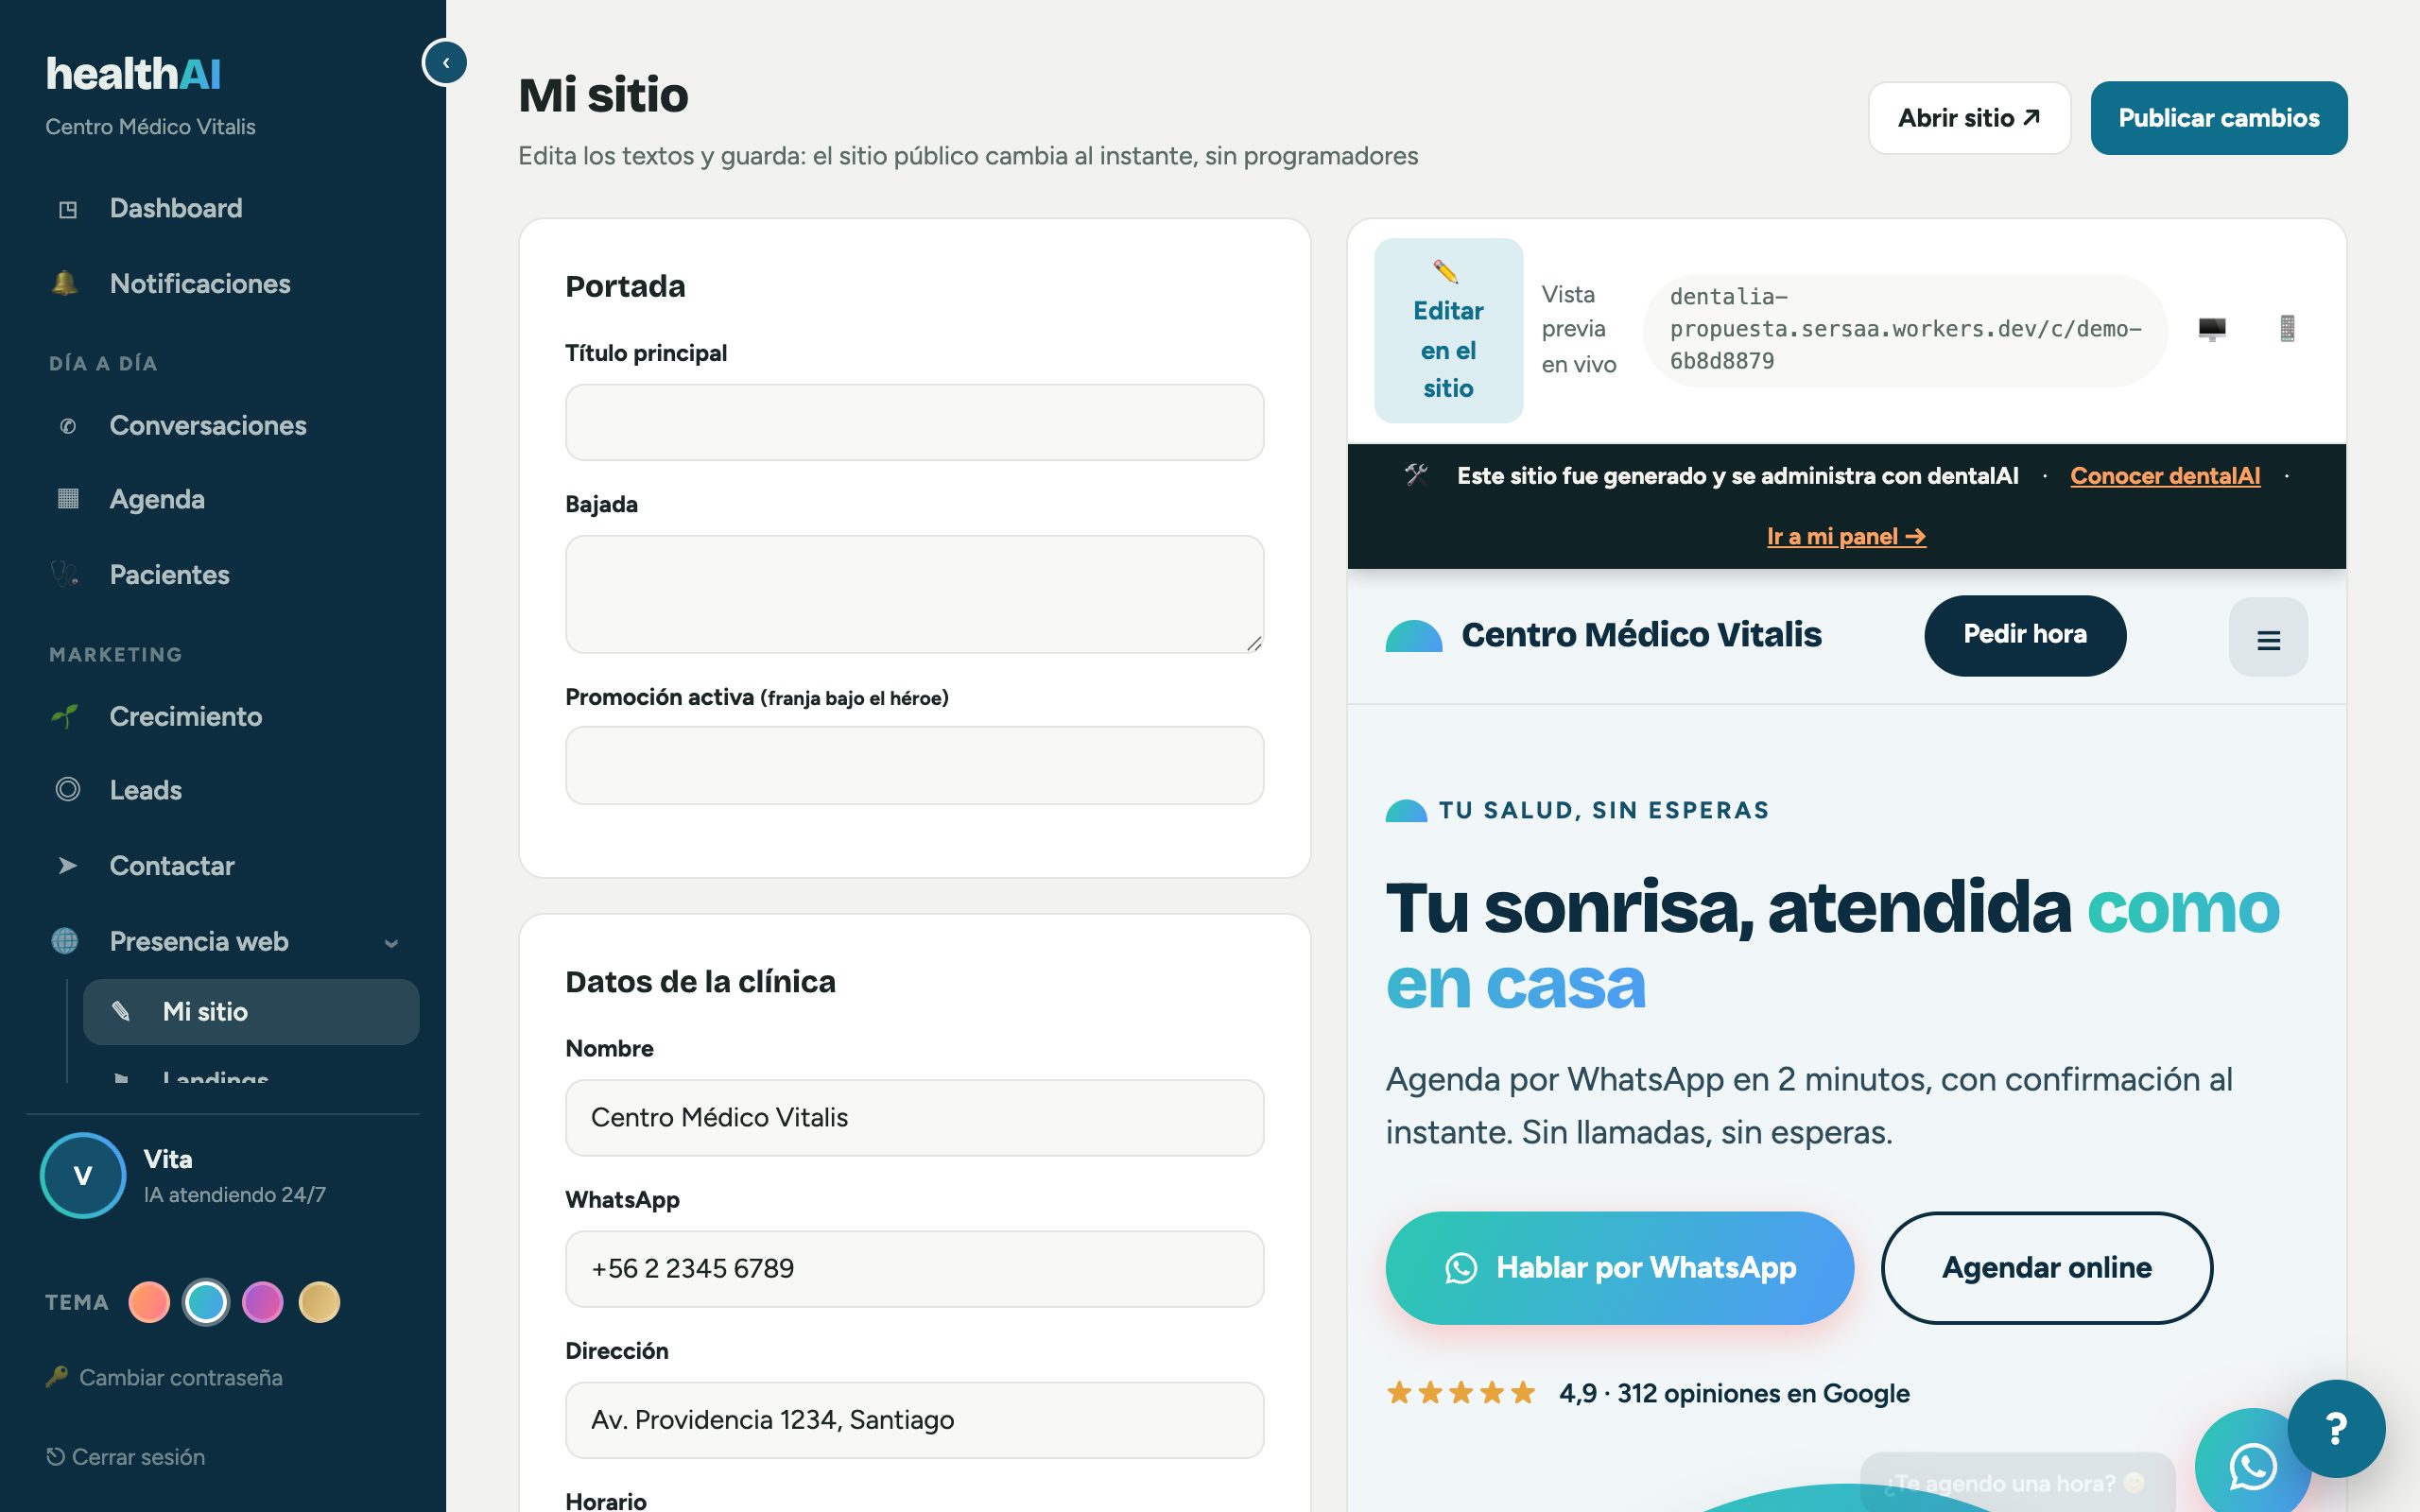Image resolution: width=2420 pixels, height=1512 pixels.
Task: Click the Notificaciones bell icon
Action: coord(65,284)
